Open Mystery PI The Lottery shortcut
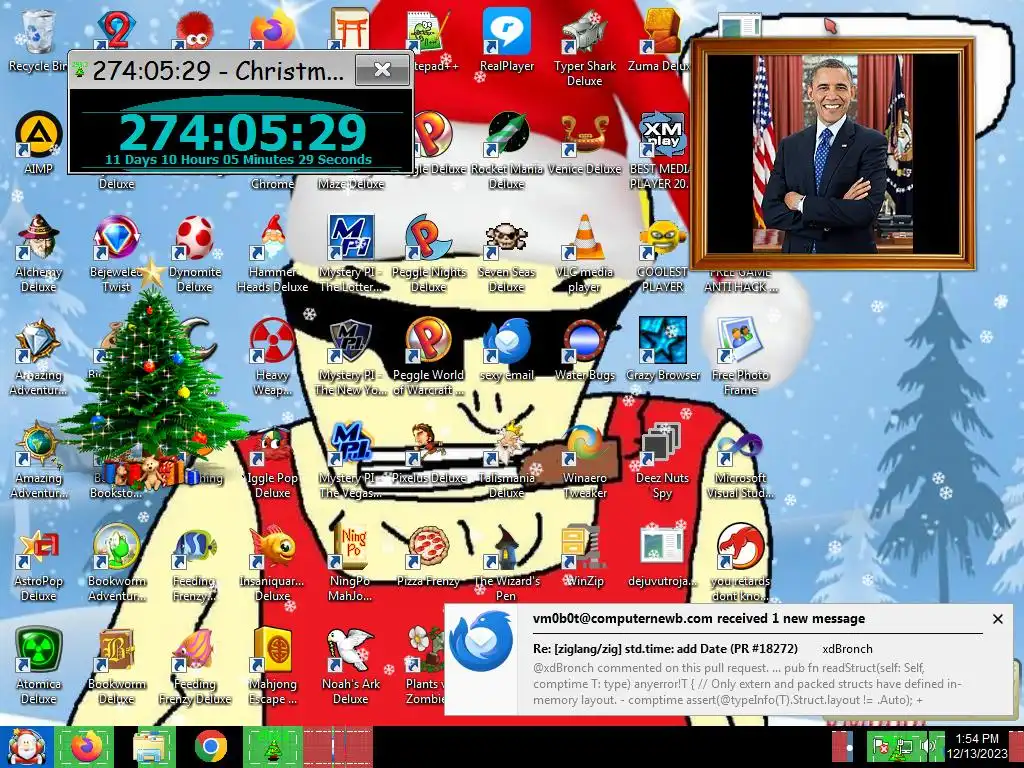The height and width of the screenshot is (768, 1024). click(x=351, y=253)
